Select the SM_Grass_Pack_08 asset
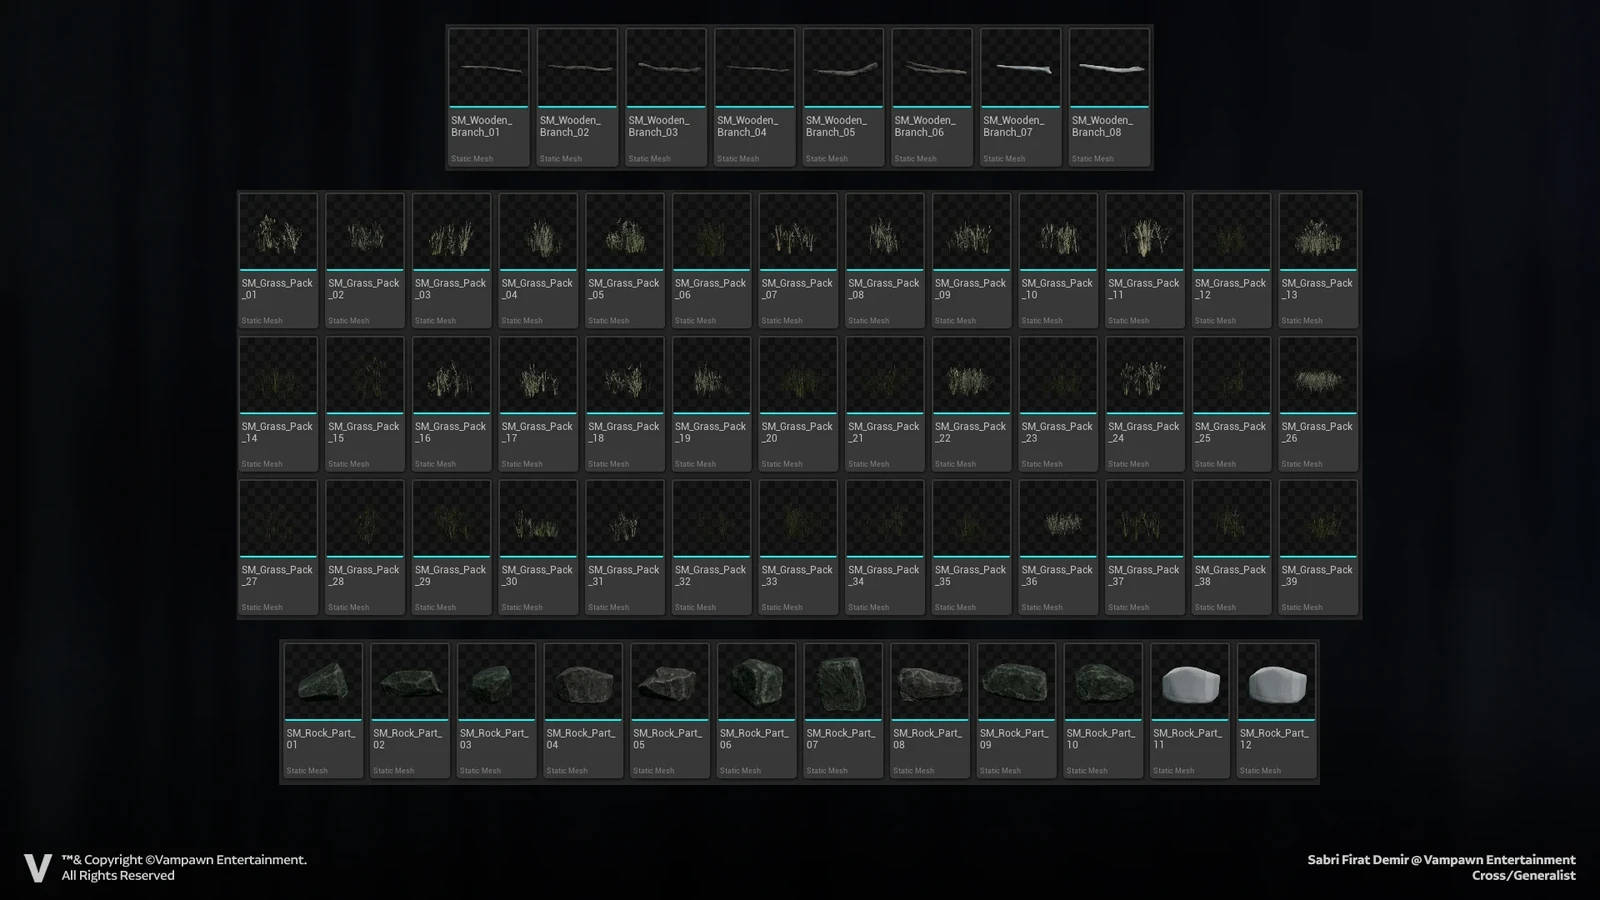The image size is (1600, 900). click(x=885, y=260)
